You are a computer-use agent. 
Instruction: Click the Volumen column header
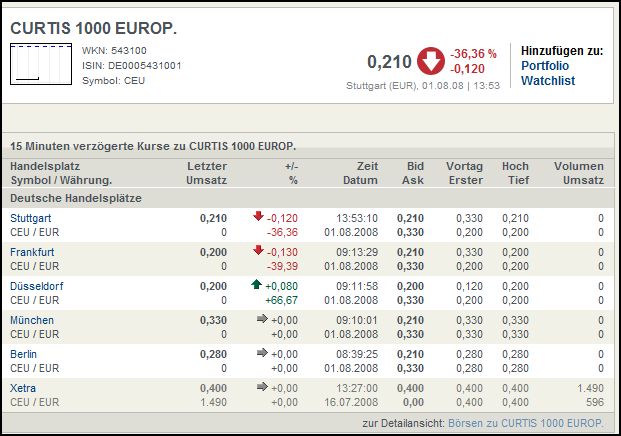click(579, 166)
